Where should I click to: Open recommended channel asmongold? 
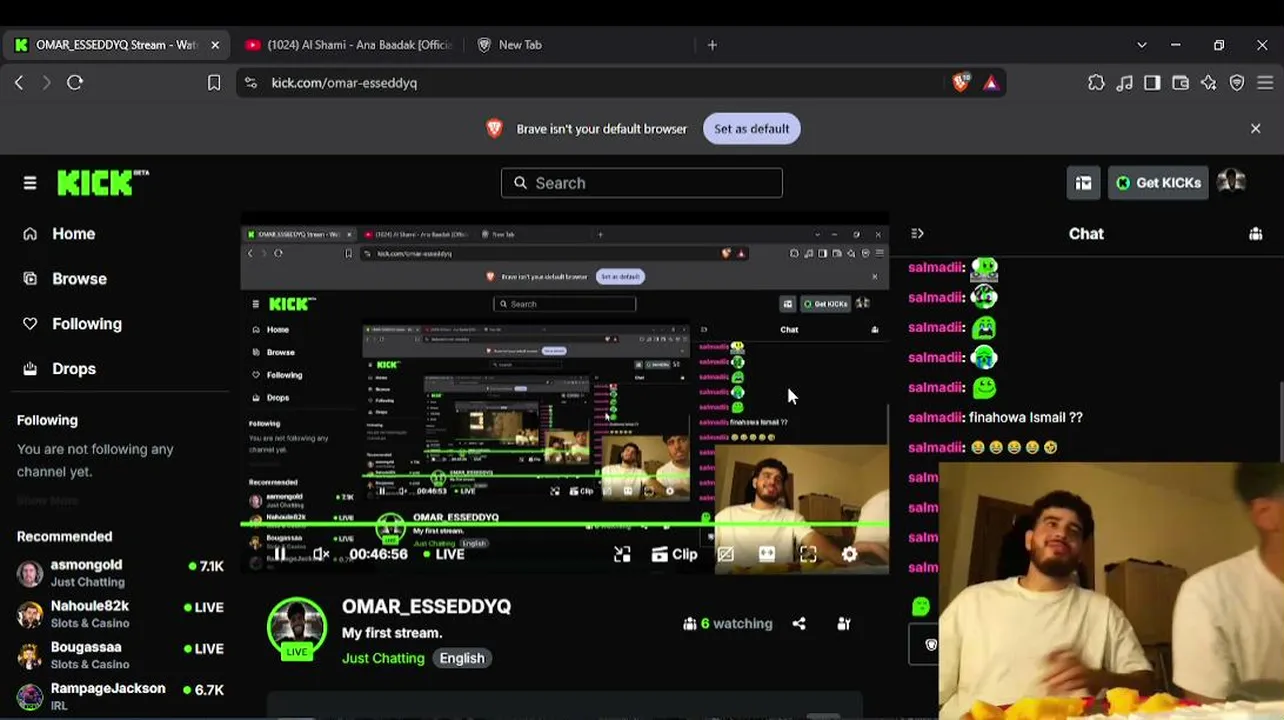[x=121, y=573]
